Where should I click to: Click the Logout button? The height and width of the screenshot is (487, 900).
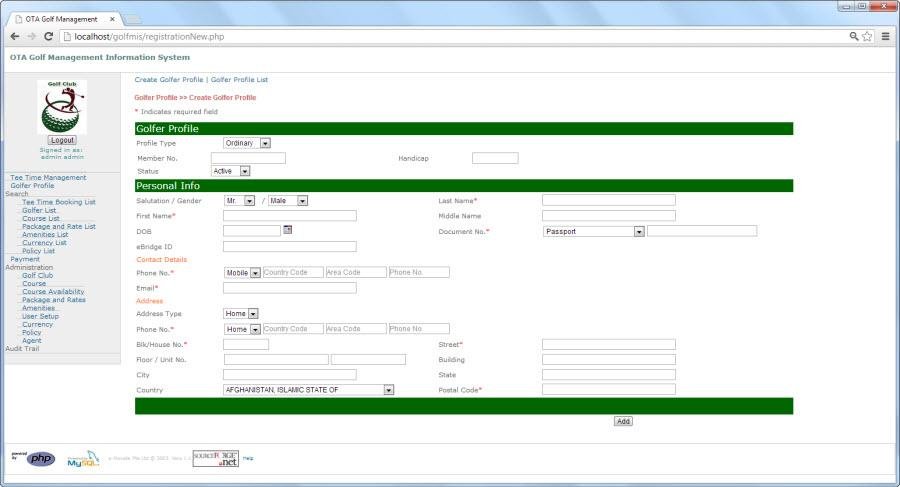(x=62, y=140)
